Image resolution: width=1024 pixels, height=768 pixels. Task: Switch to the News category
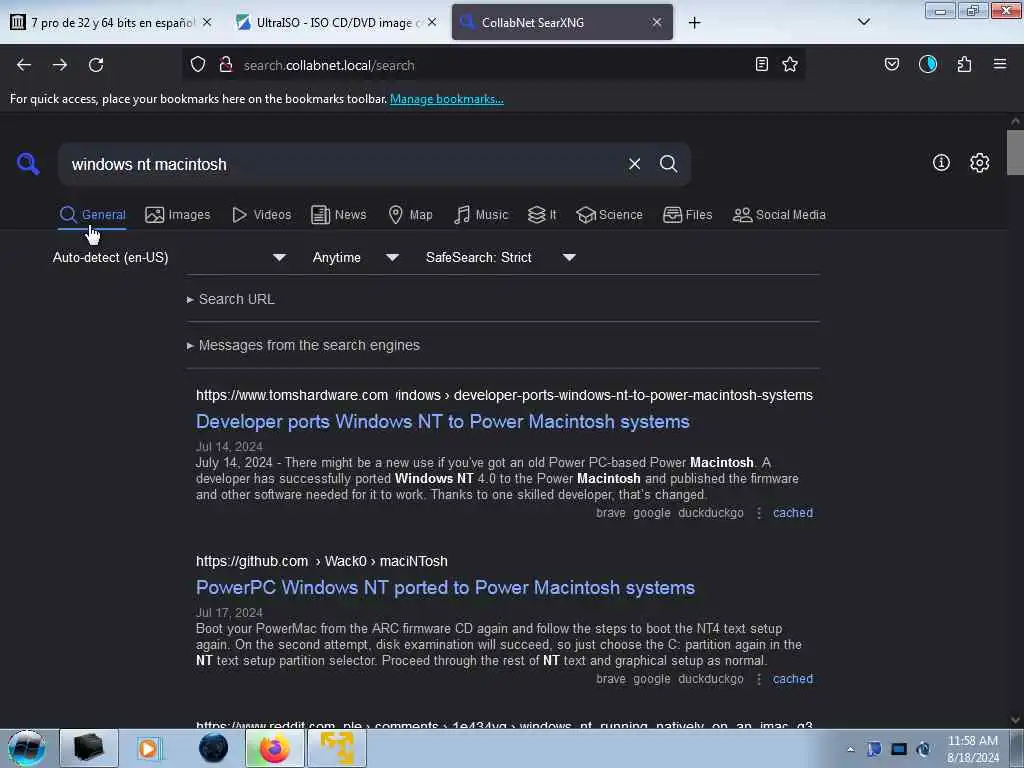click(338, 215)
